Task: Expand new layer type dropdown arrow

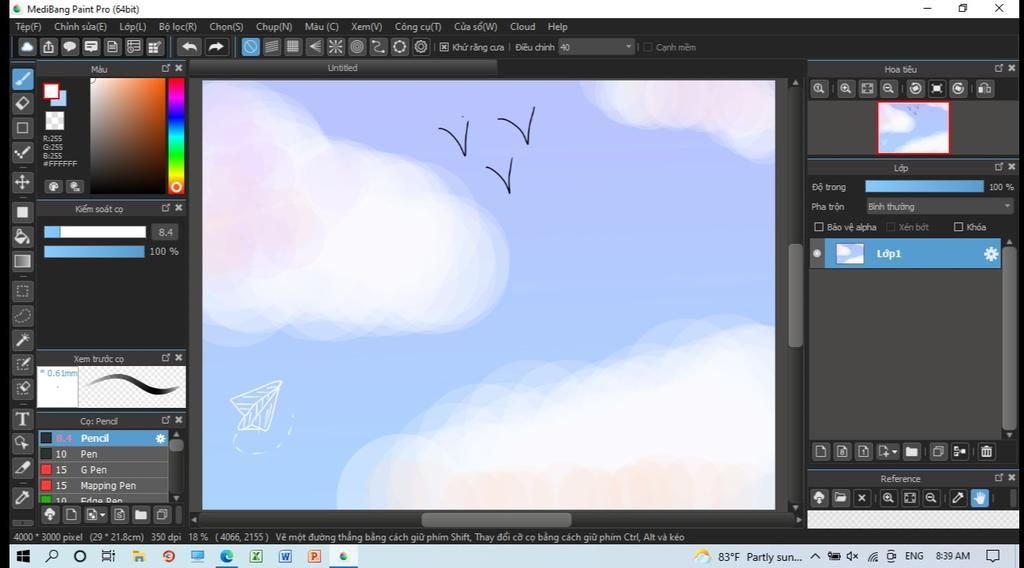Action: click(894, 452)
